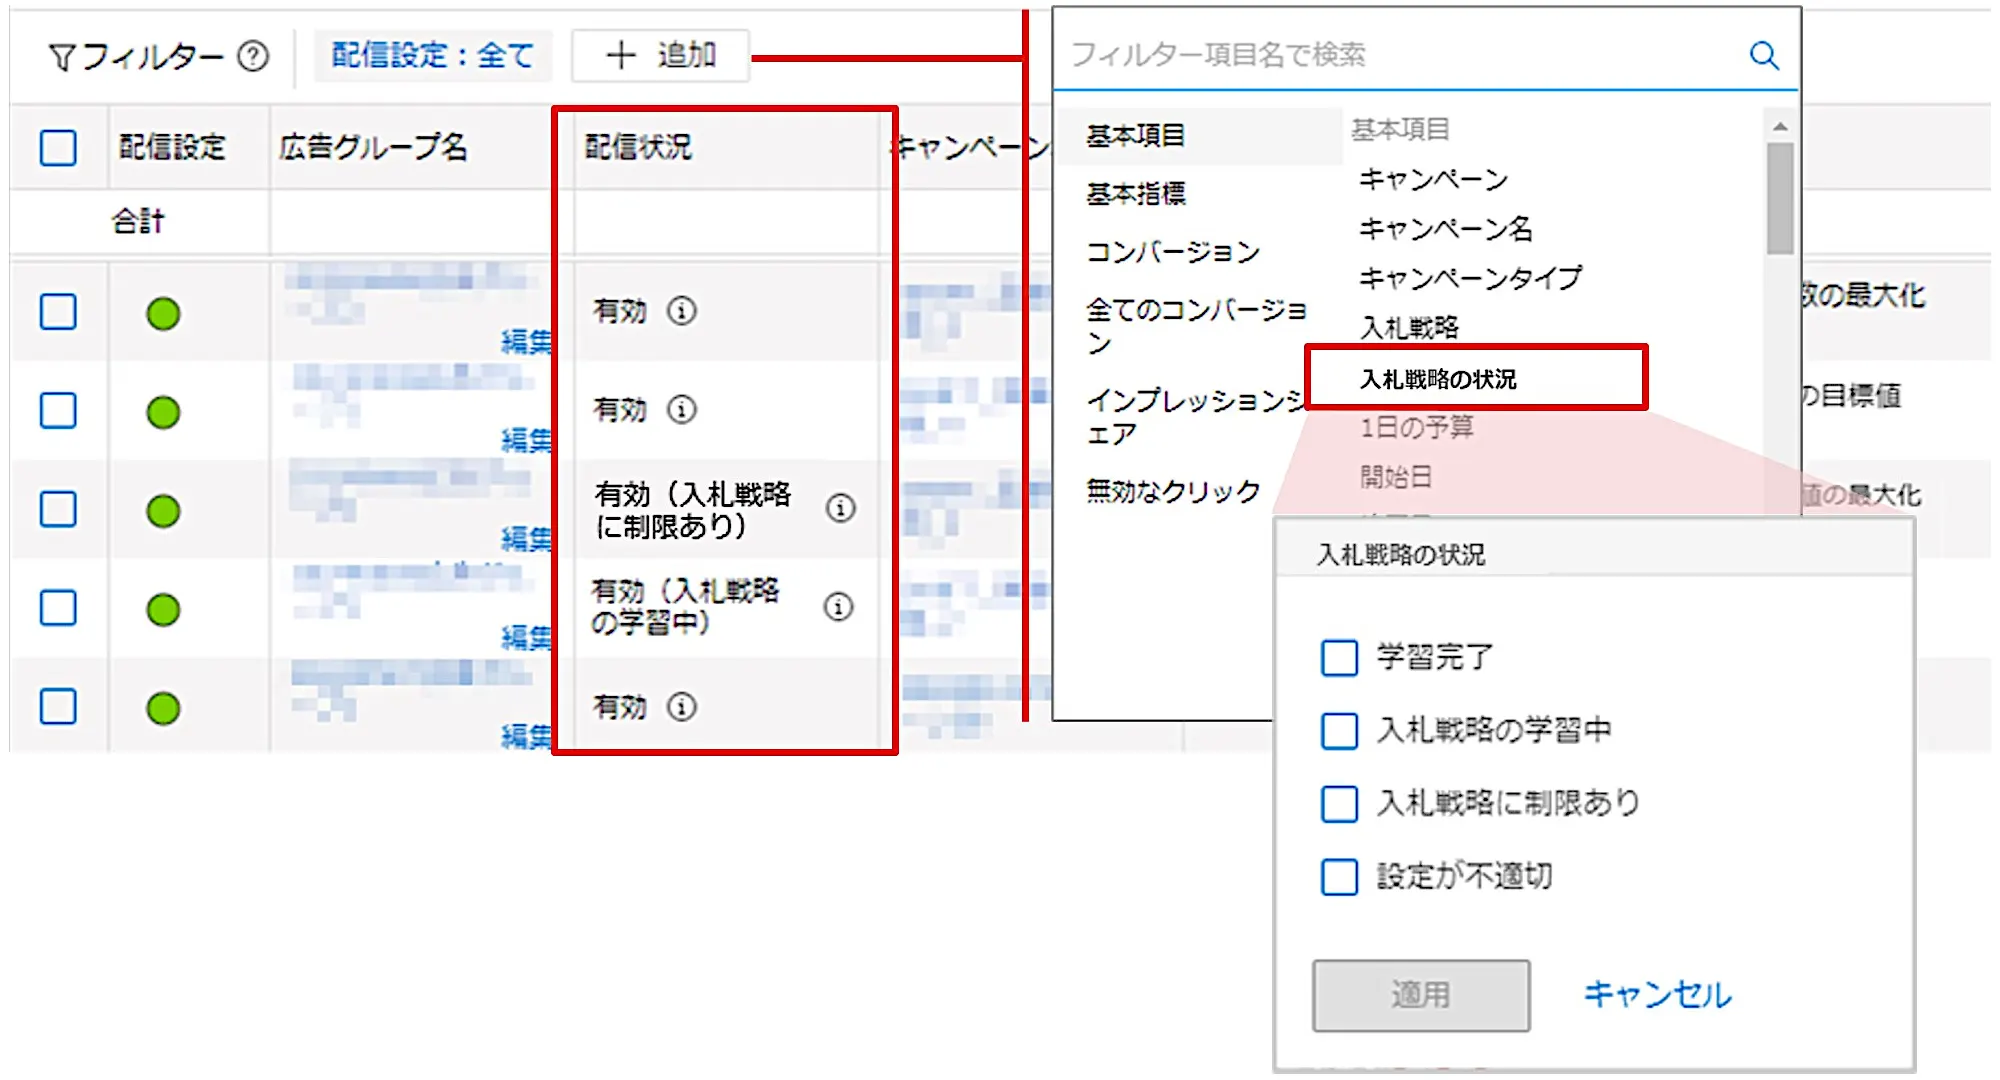2000x1080 pixels.
Task: Select 全てのコンバージョン category
Action: [x=1196, y=326]
